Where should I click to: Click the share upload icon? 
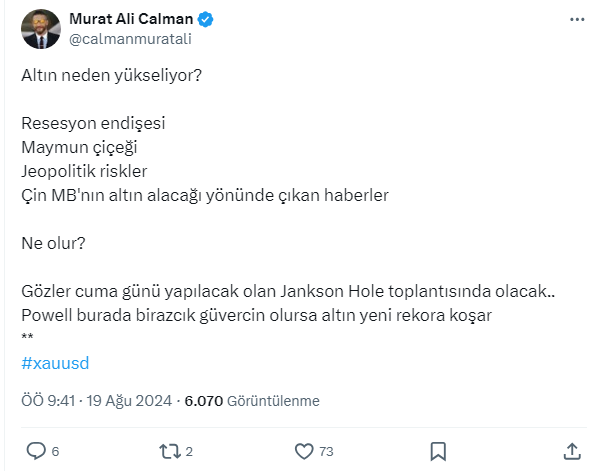coord(572,450)
